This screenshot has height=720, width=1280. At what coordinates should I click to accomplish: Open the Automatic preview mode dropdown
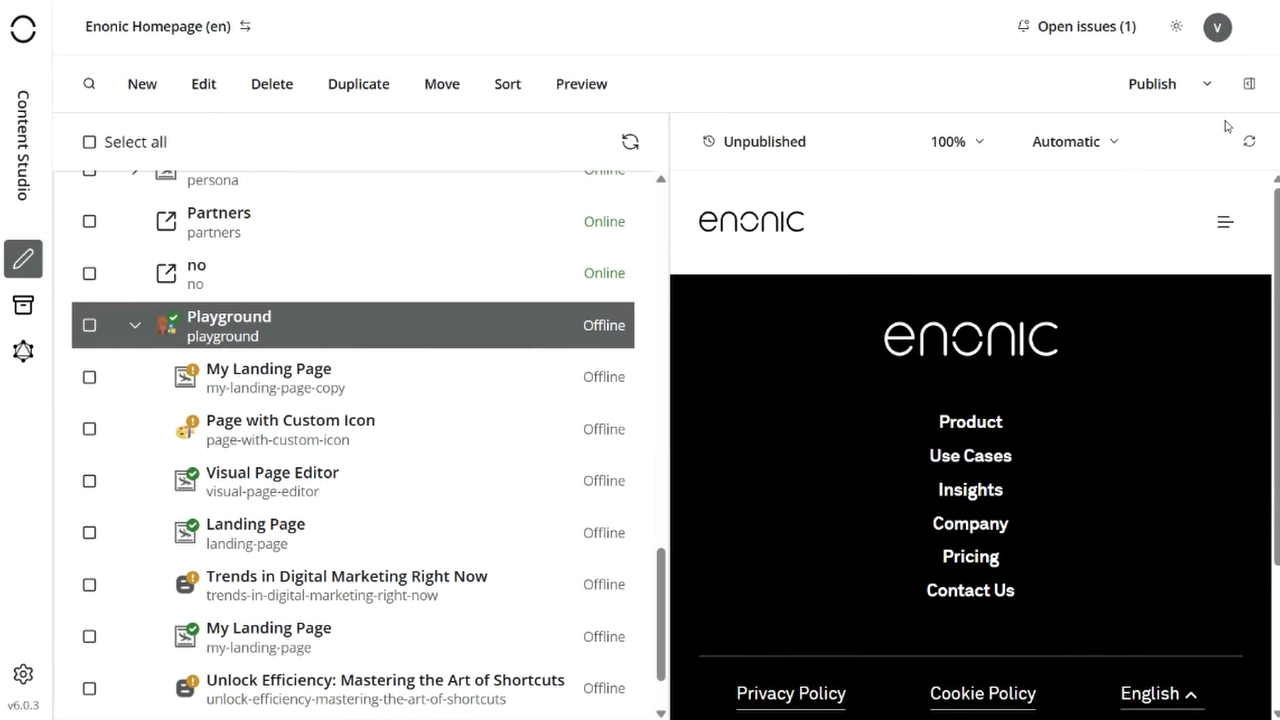(1075, 142)
